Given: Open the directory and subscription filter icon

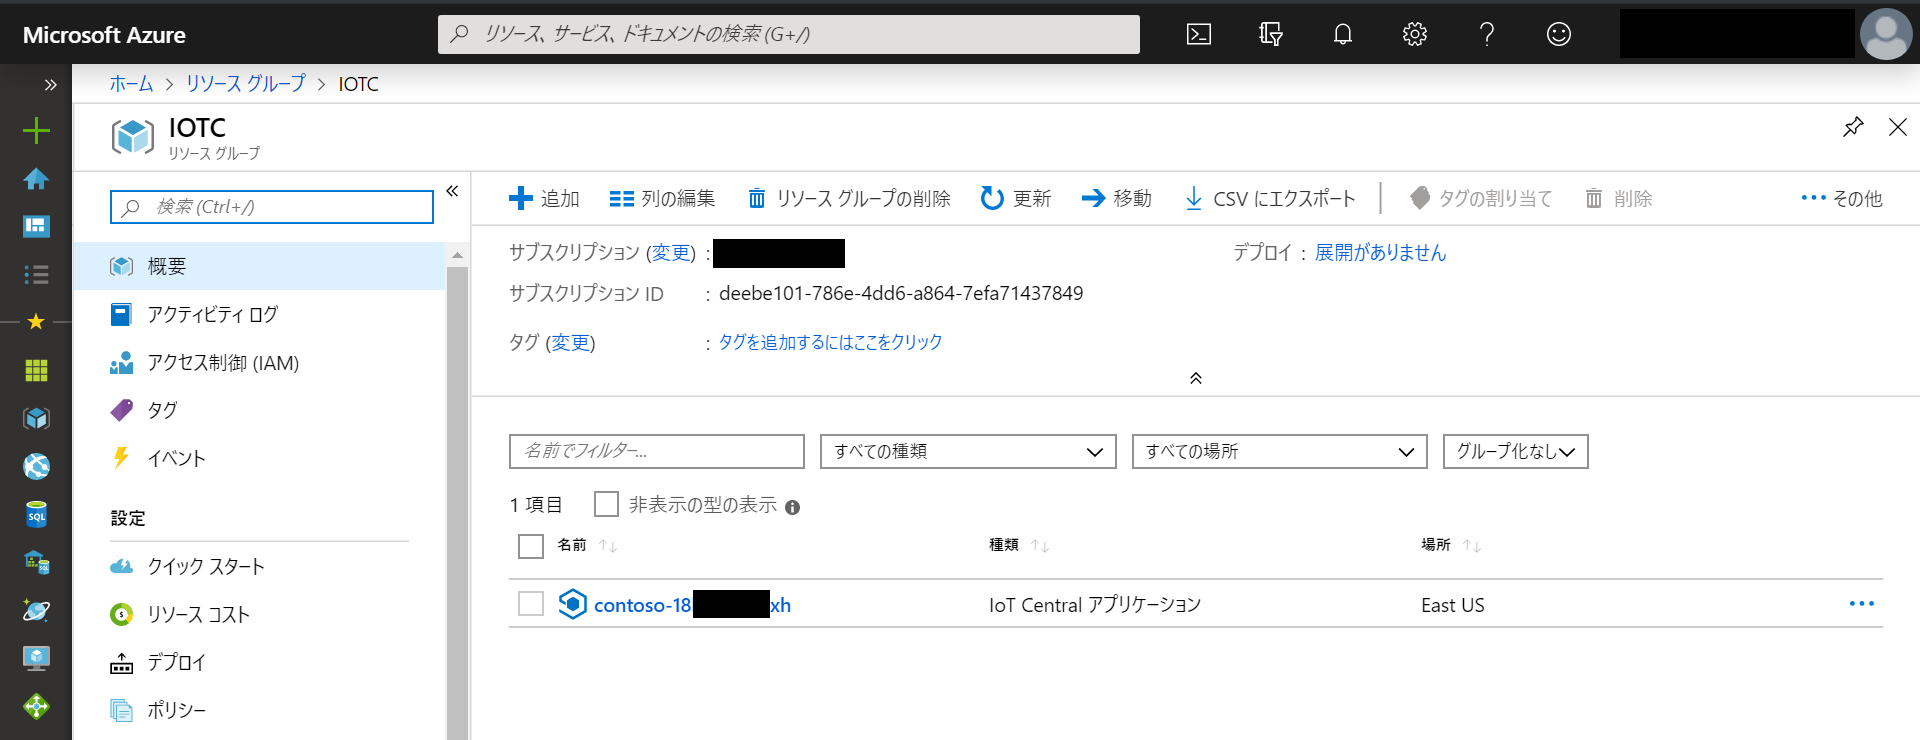Looking at the screenshot, I should point(1270,34).
